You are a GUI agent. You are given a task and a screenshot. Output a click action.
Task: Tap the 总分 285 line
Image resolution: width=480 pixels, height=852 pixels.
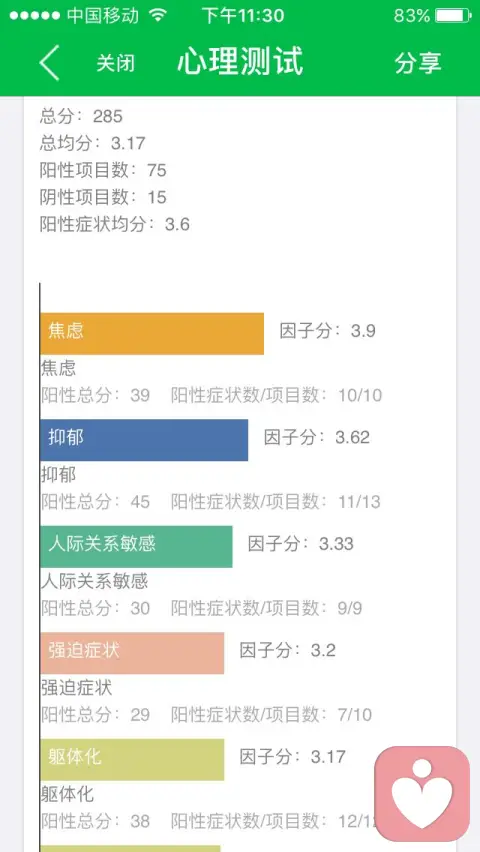(x=81, y=116)
